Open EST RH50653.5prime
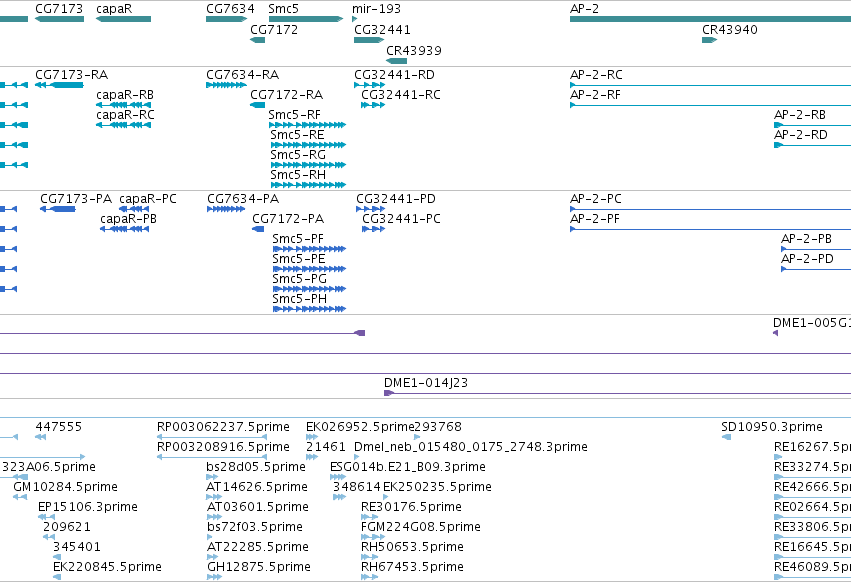Image resolution: width=851 pixels, height=582 pixels. pos(370,558)
